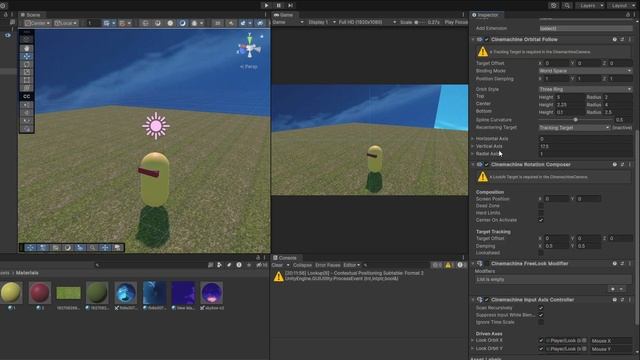Open Undo History clock icon at top right
The width and height of the screenshot is (640, 360).
(x=553, y=5)
